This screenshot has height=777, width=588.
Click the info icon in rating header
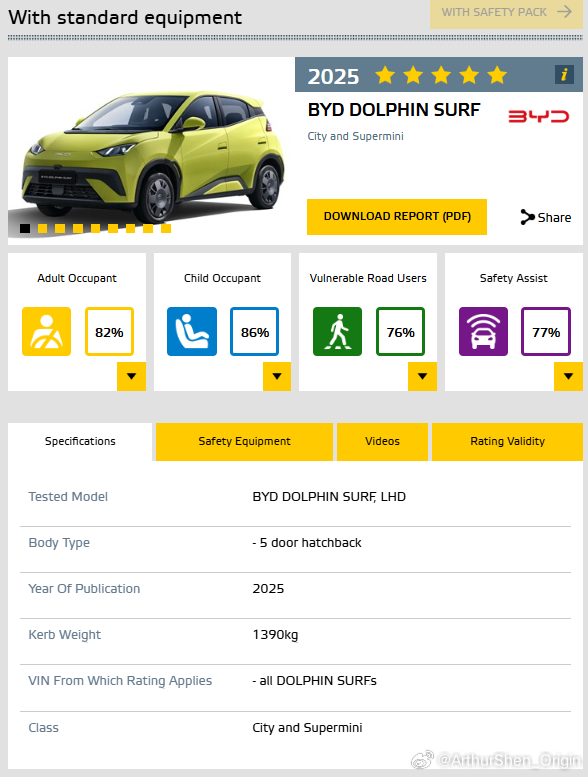coord(564,75)
